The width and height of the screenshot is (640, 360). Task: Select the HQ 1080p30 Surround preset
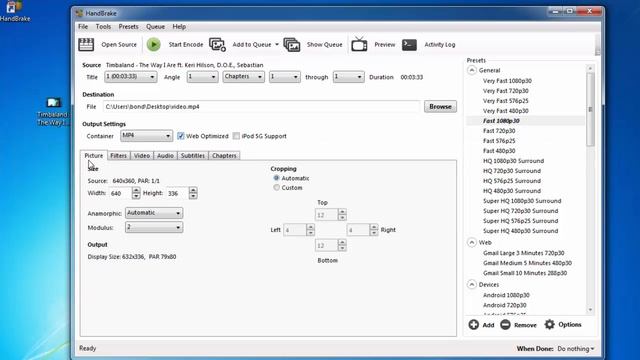513,161
